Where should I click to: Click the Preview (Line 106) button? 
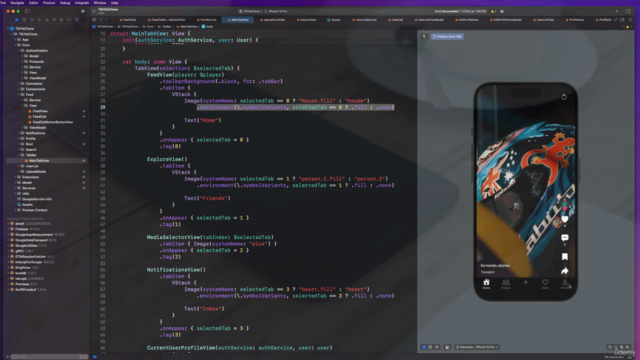coord(447,36)
